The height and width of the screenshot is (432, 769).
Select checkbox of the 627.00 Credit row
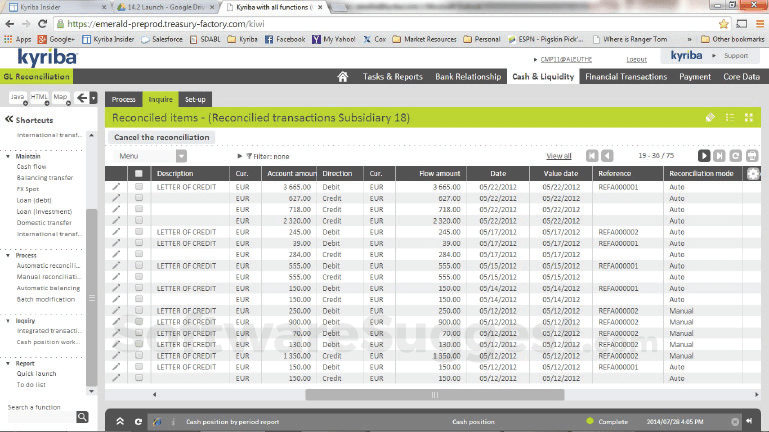click(139, 198)
